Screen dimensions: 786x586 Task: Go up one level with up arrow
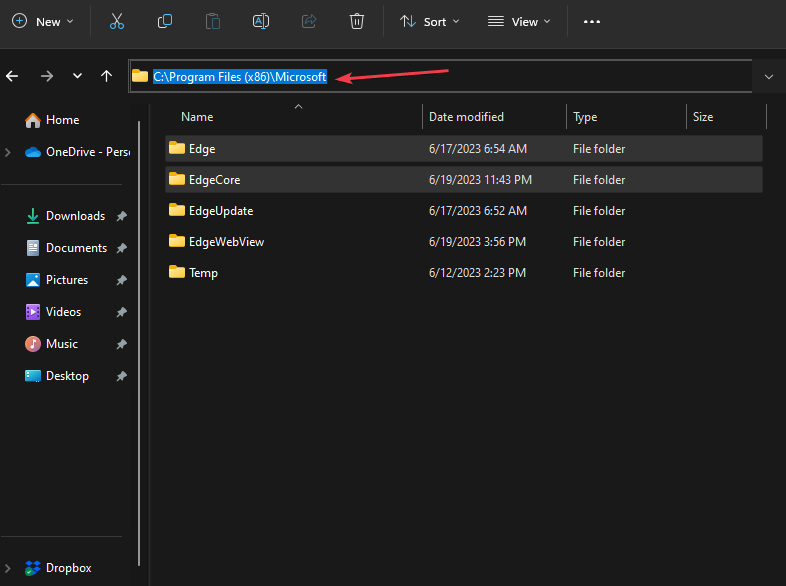tap(106, 76)
